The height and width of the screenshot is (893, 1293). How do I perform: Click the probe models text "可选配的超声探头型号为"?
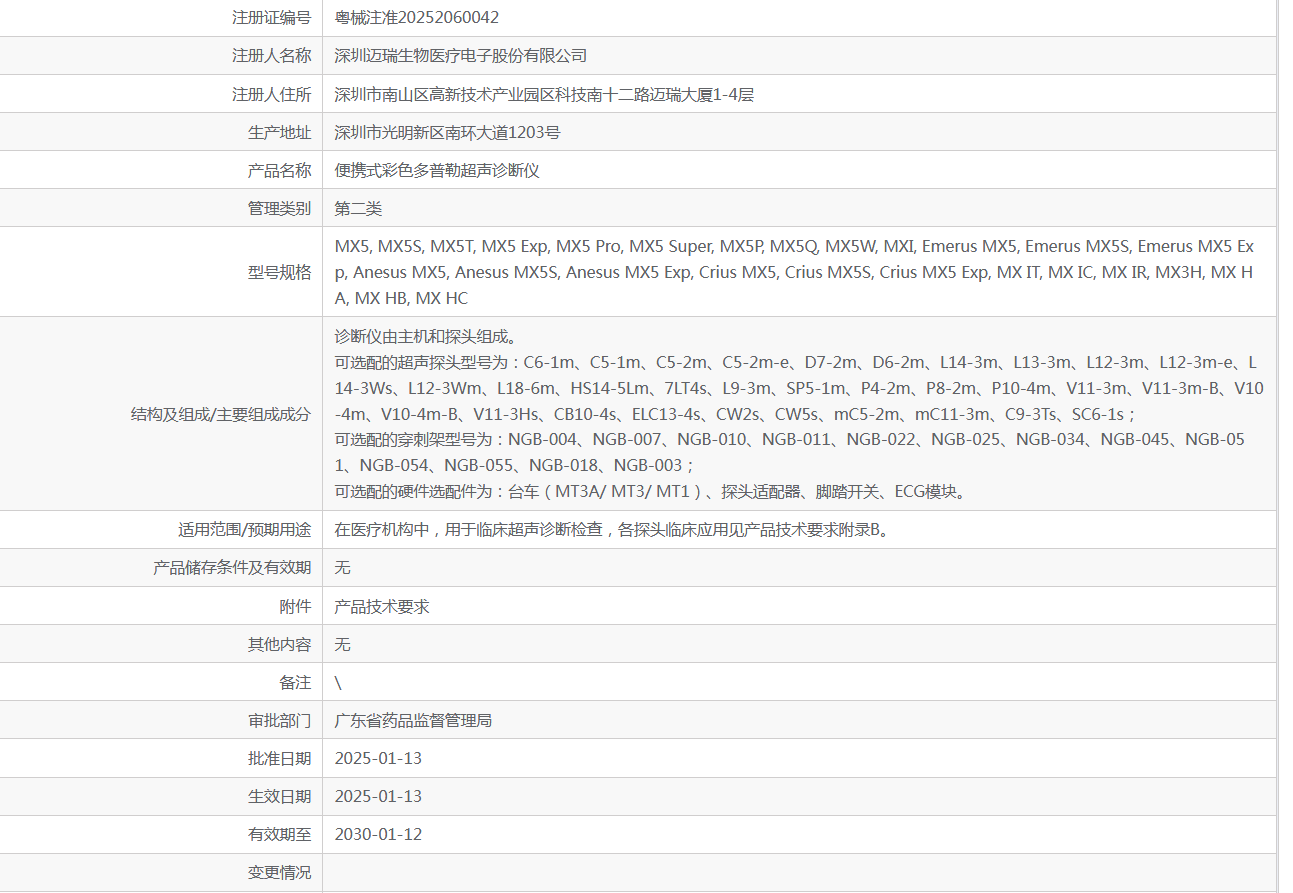click(x=799, y=388)
